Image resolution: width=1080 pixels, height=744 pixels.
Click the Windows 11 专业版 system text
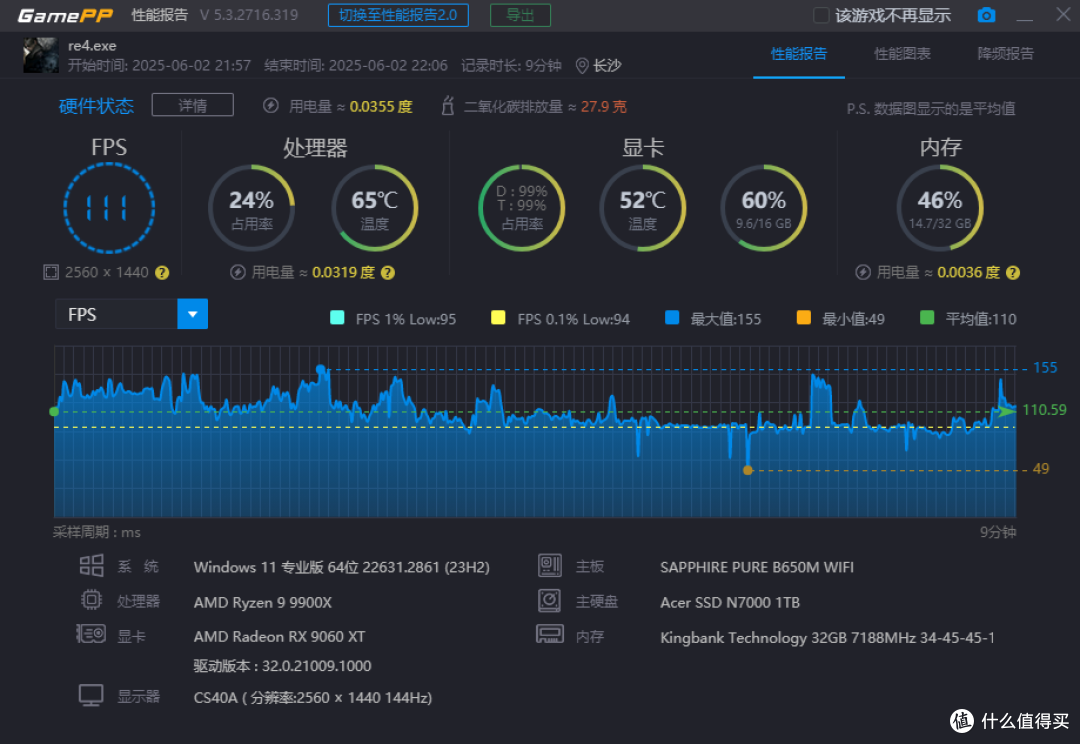[x=342, y=567]
